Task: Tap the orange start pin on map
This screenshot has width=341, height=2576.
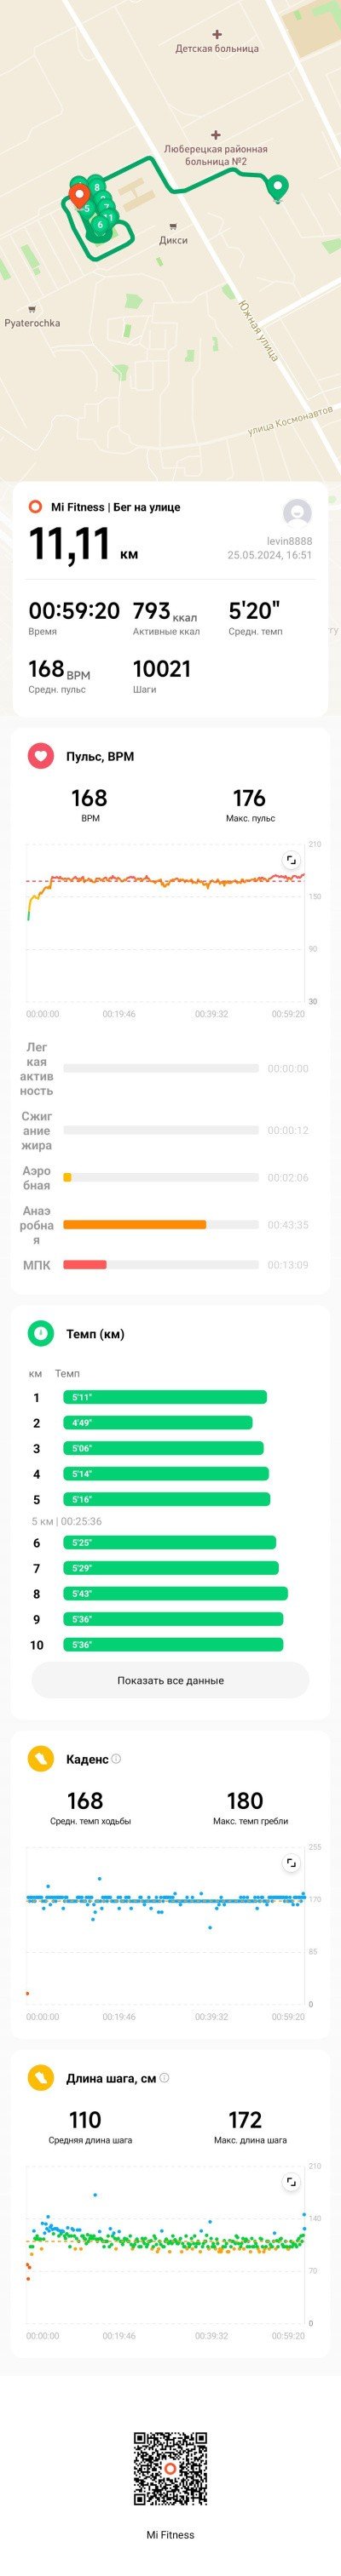Action: 78,194
